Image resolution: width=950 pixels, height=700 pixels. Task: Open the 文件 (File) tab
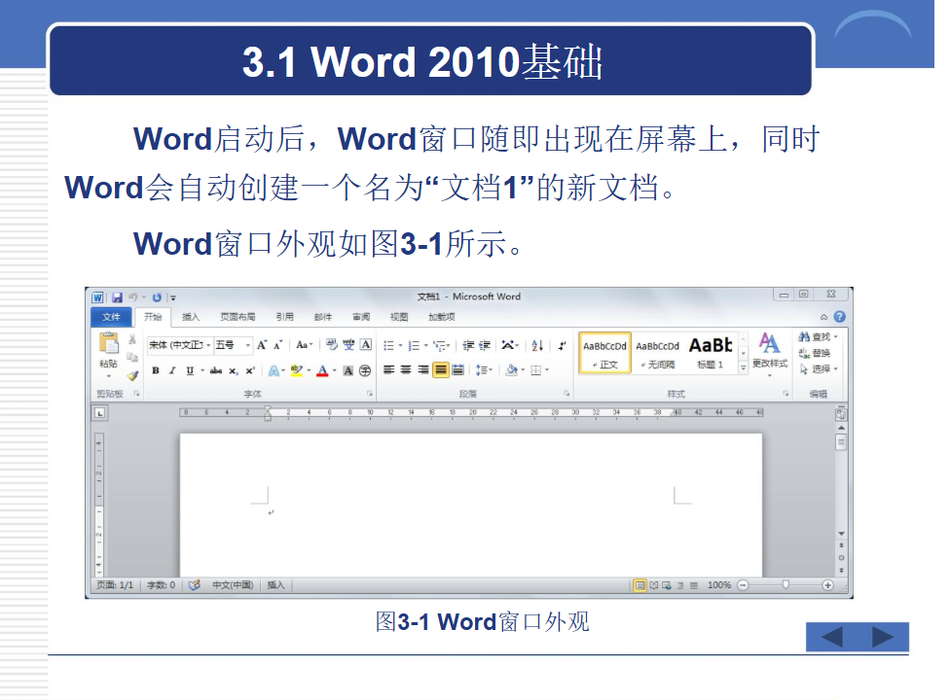coord(110,317)
